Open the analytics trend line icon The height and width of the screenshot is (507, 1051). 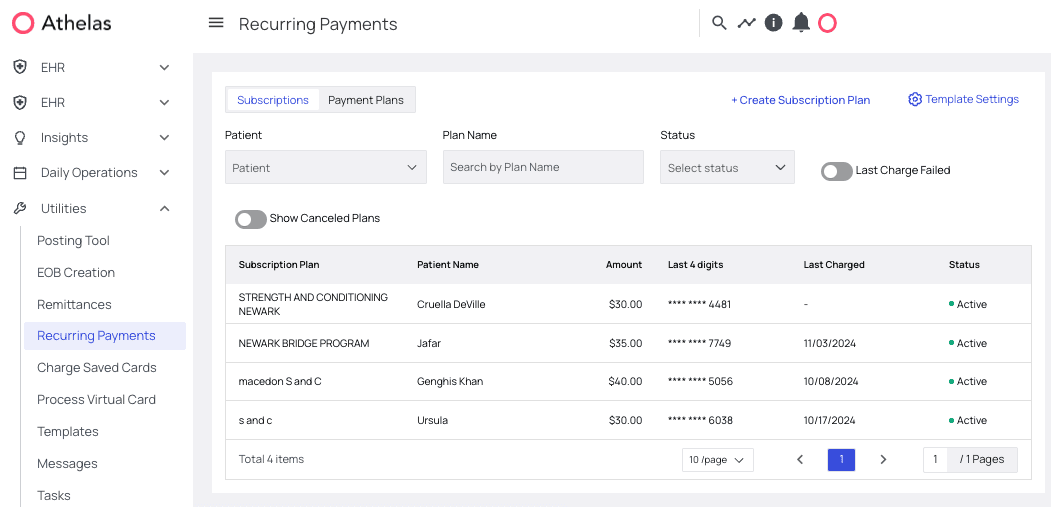746,23
